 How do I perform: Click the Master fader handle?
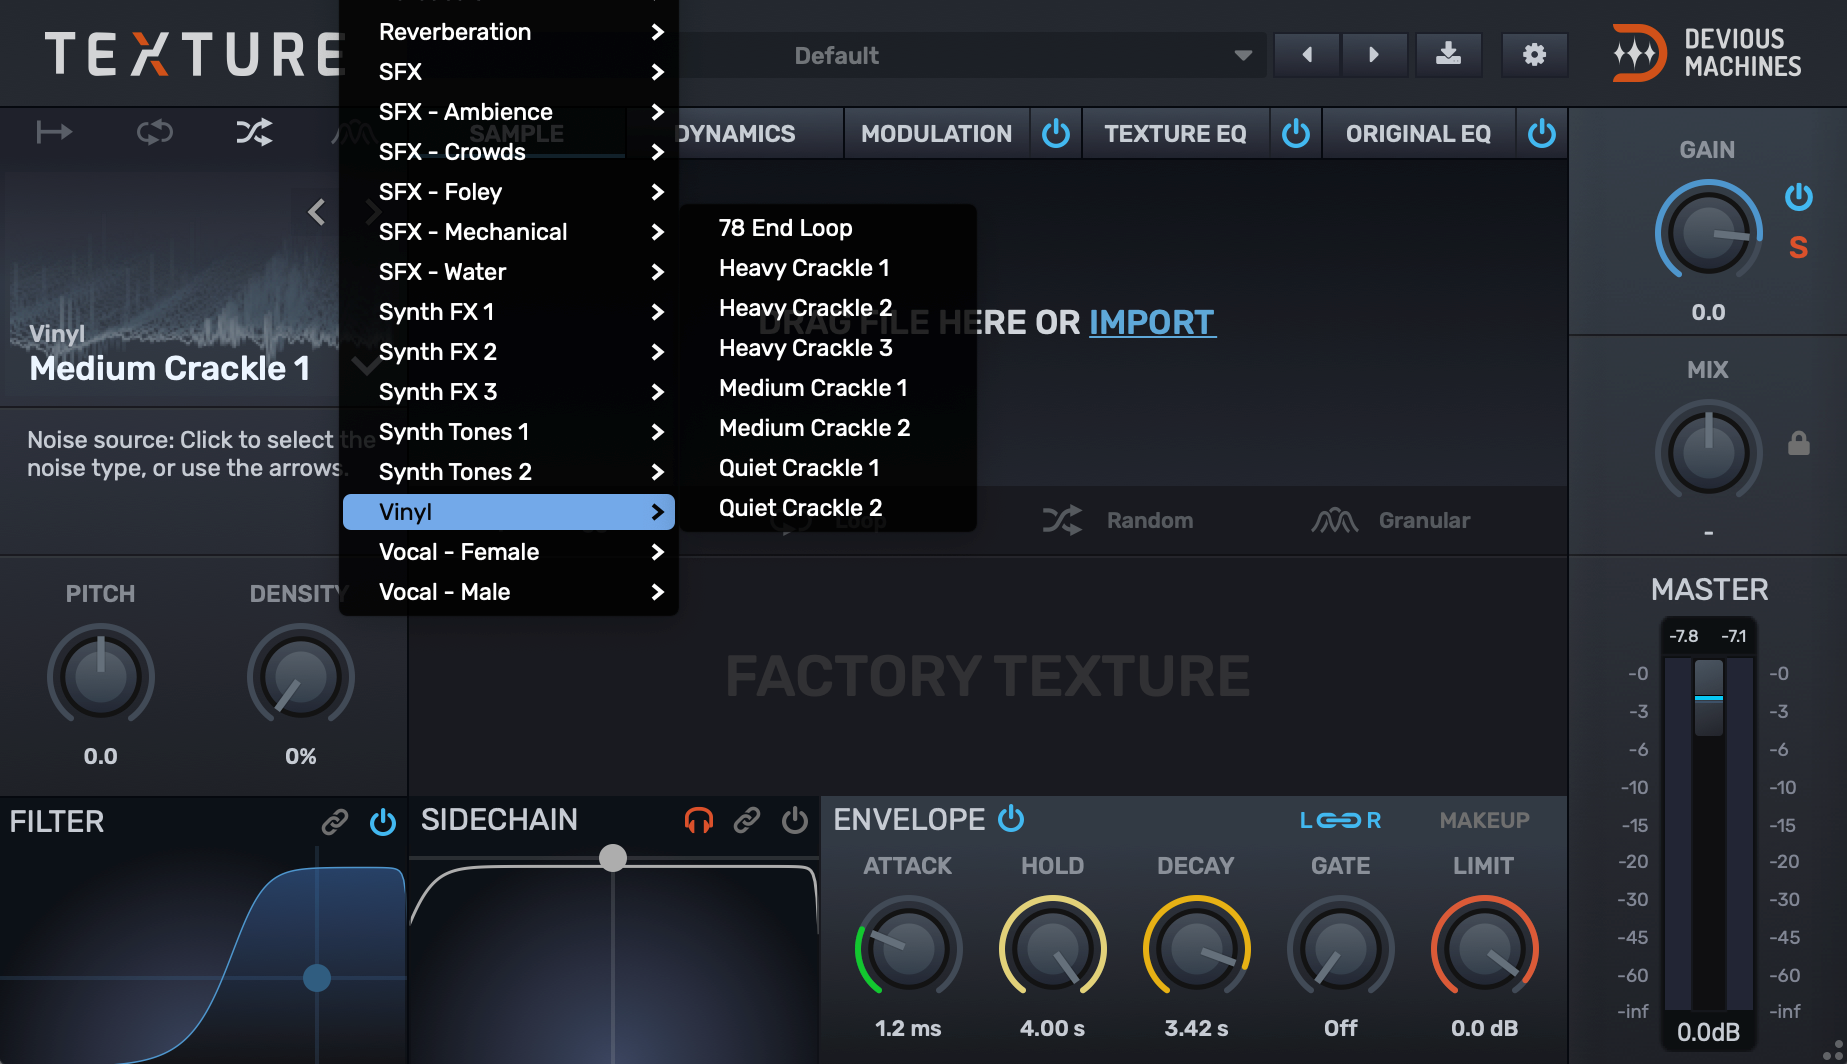[x=1708, y=697]
